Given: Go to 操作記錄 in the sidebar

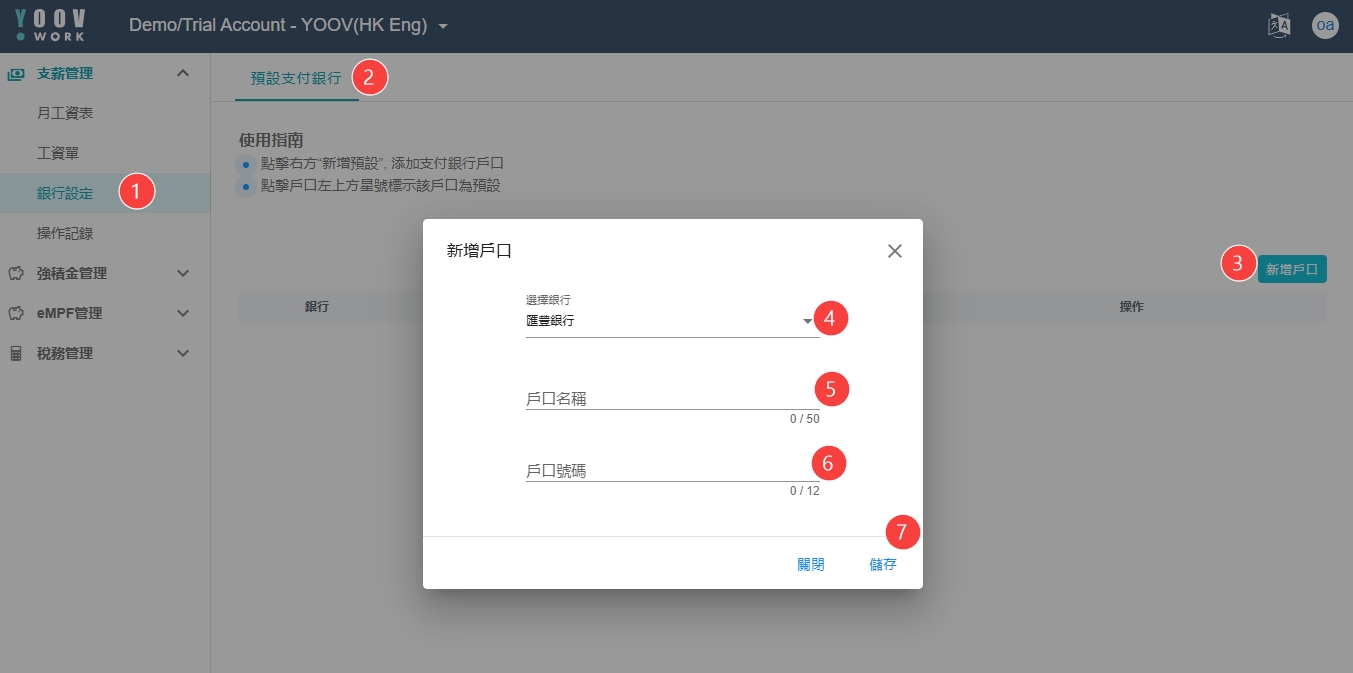Looking at the screenshot, I should pos(65,233).
